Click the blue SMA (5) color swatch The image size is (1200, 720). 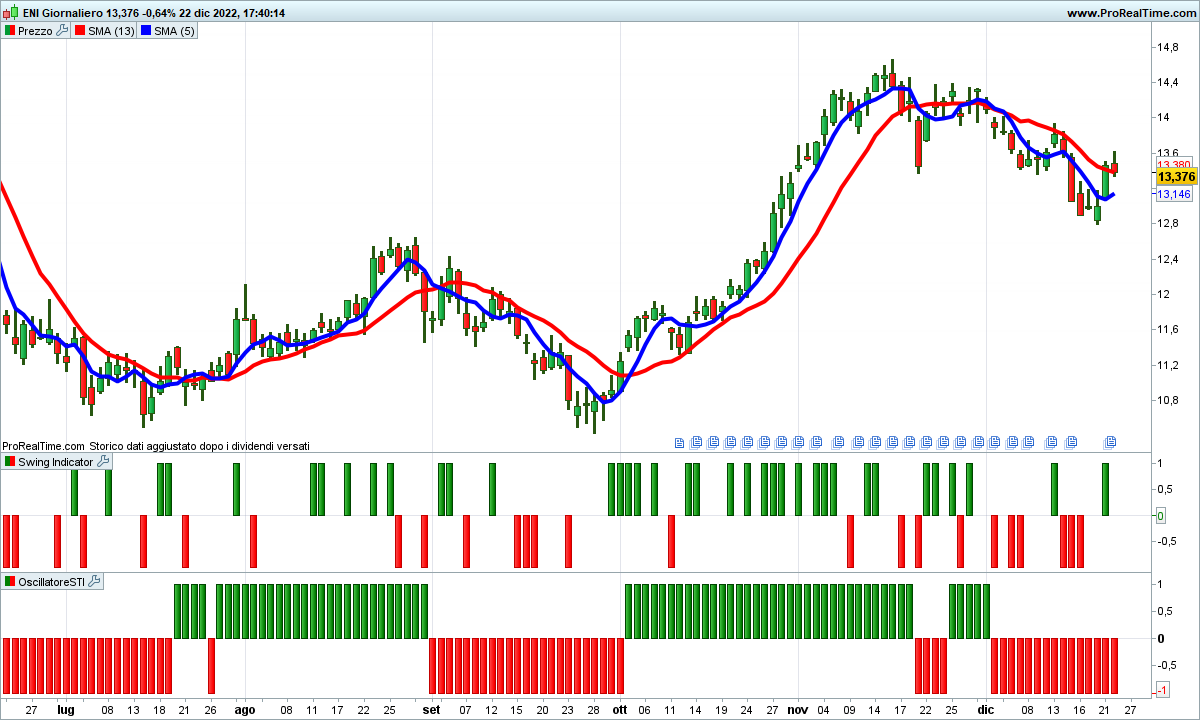146,31
